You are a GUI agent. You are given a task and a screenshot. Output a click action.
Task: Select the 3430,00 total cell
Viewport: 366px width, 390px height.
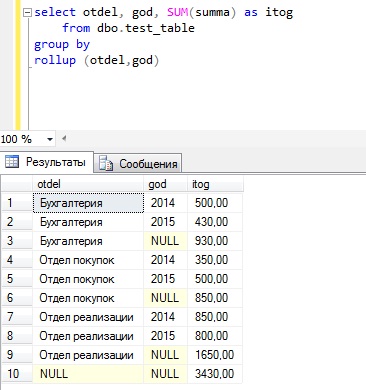tap(215, 374)
